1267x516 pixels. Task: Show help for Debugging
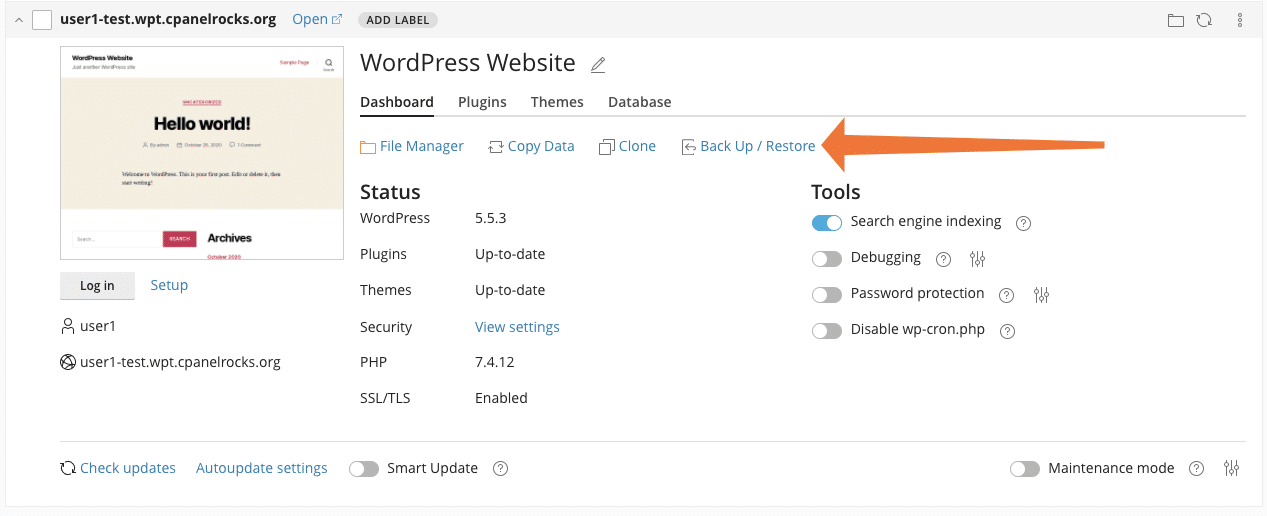[943, 259]
